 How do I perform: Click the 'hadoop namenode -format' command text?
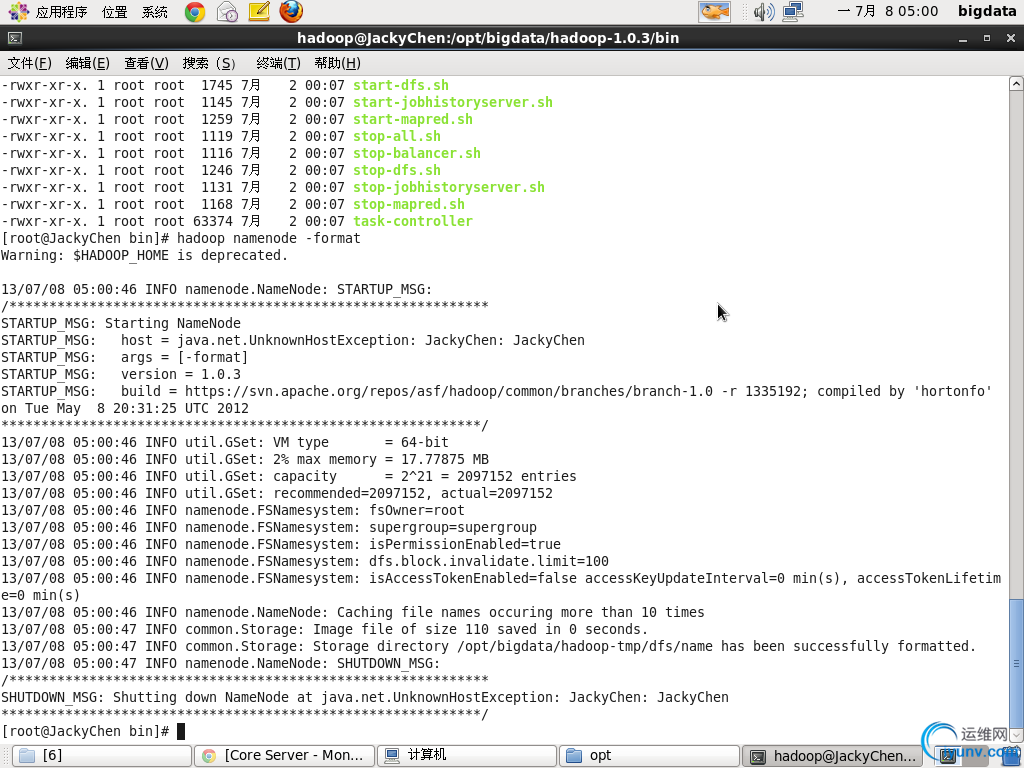coord(268,238)
